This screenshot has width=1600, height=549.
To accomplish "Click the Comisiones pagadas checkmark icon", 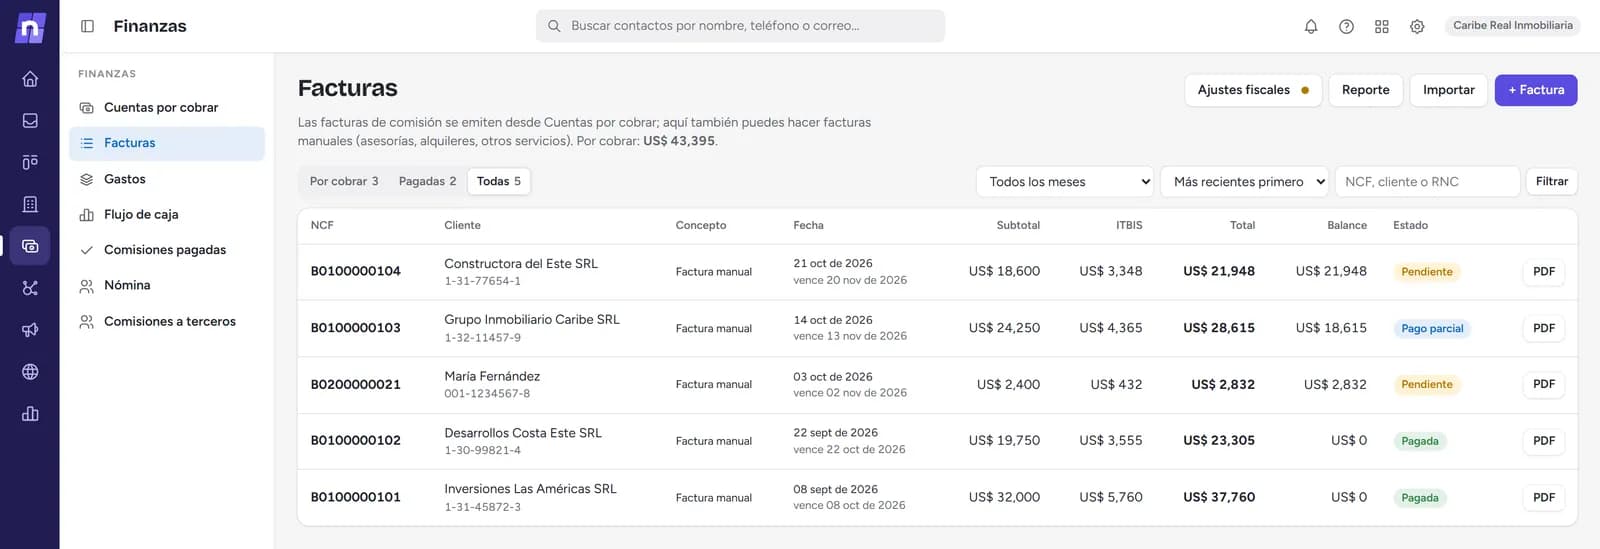I will click(x=86, y=250).
